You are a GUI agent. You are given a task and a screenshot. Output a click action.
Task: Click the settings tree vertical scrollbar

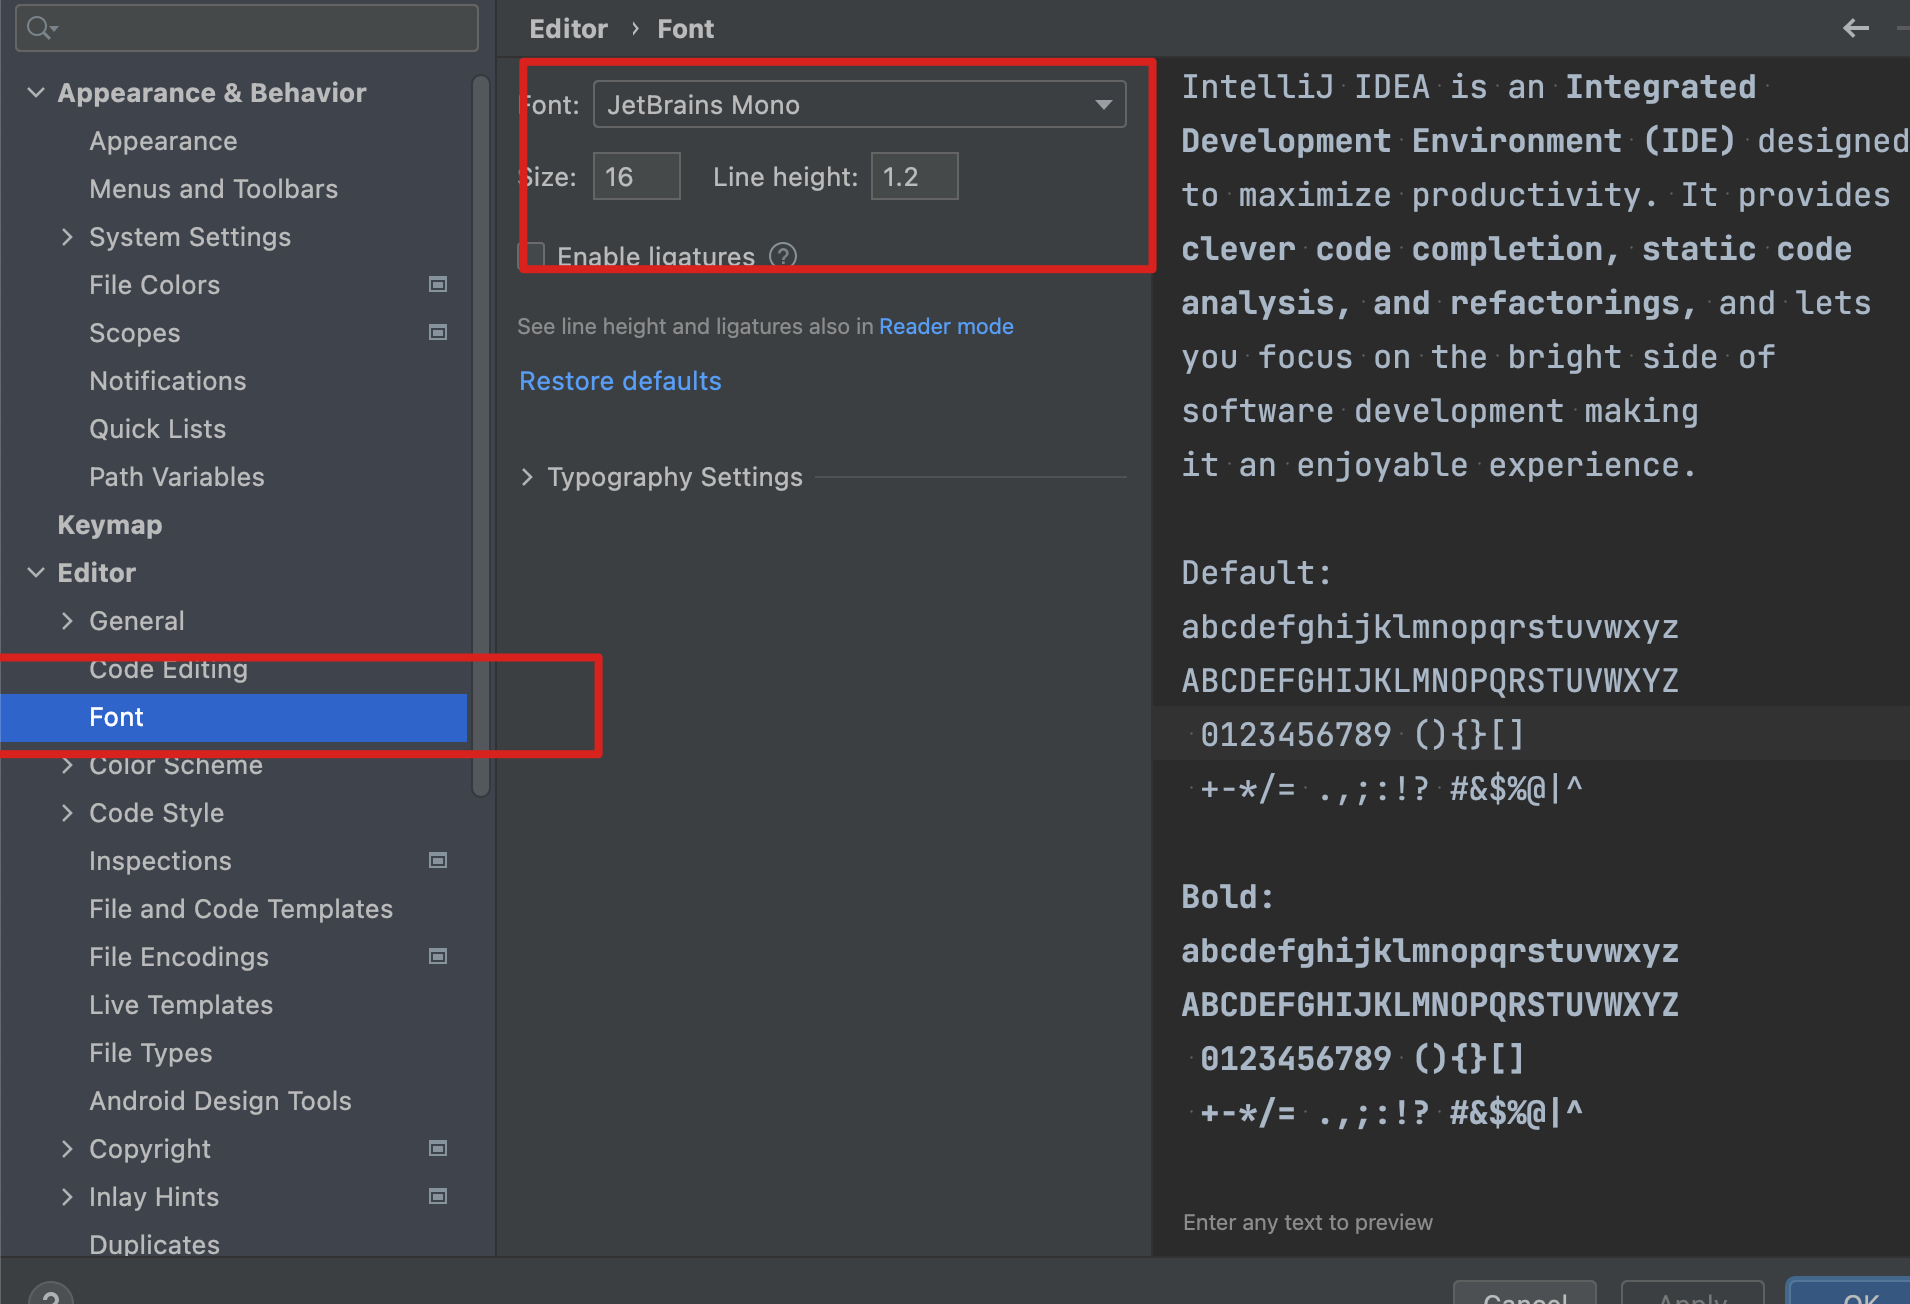point(481,435)
